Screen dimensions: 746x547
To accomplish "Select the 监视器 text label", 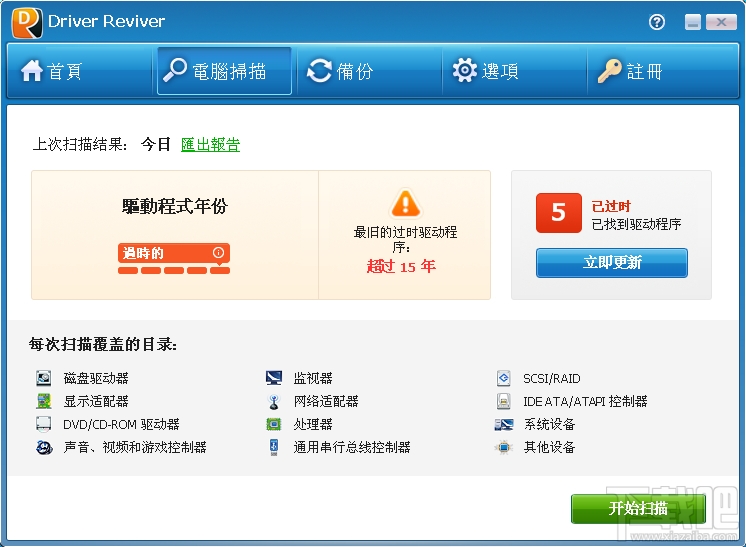I will tap(313, 379).
